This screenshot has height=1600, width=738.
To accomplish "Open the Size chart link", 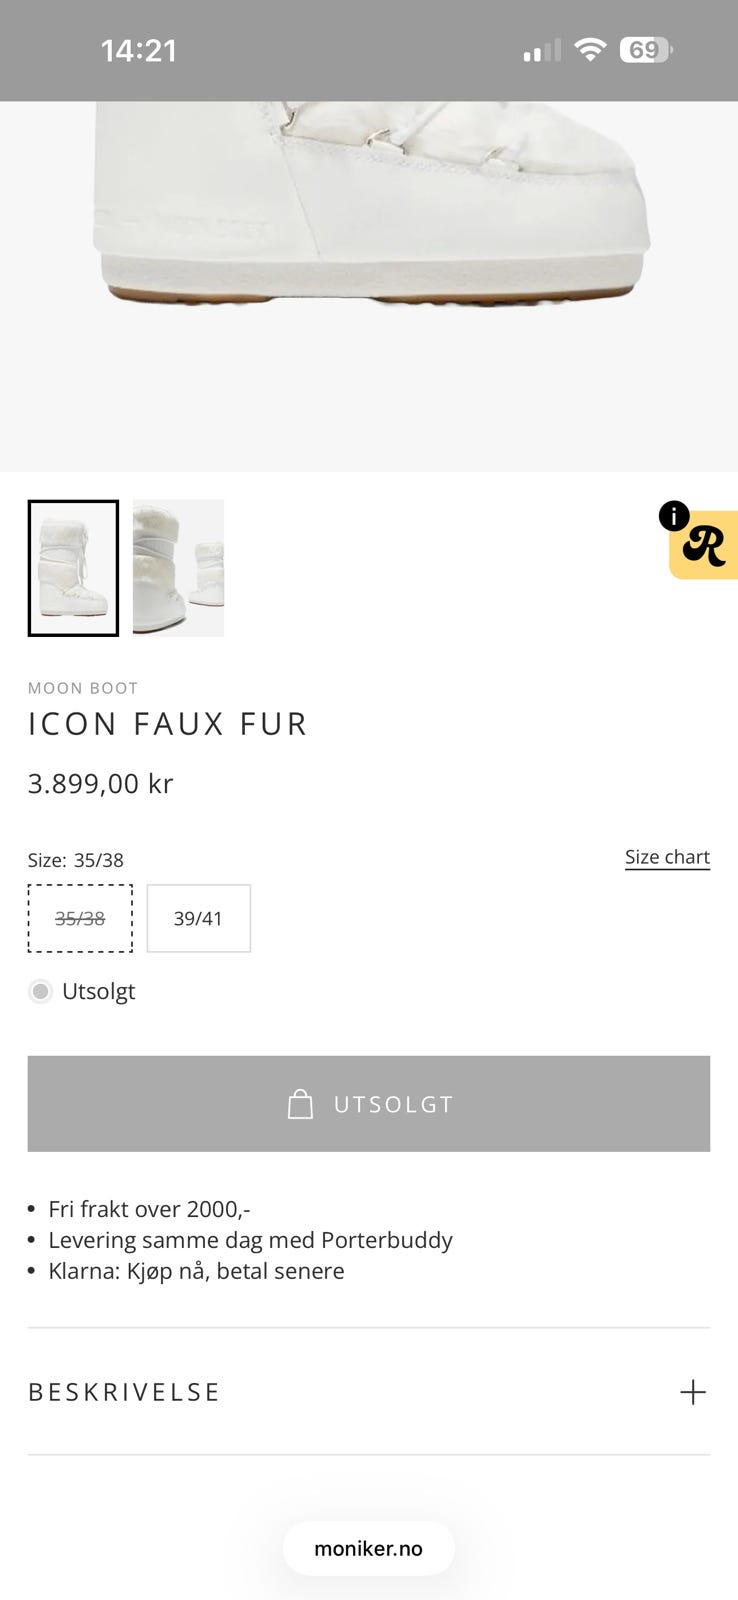I will coord(667,858).
